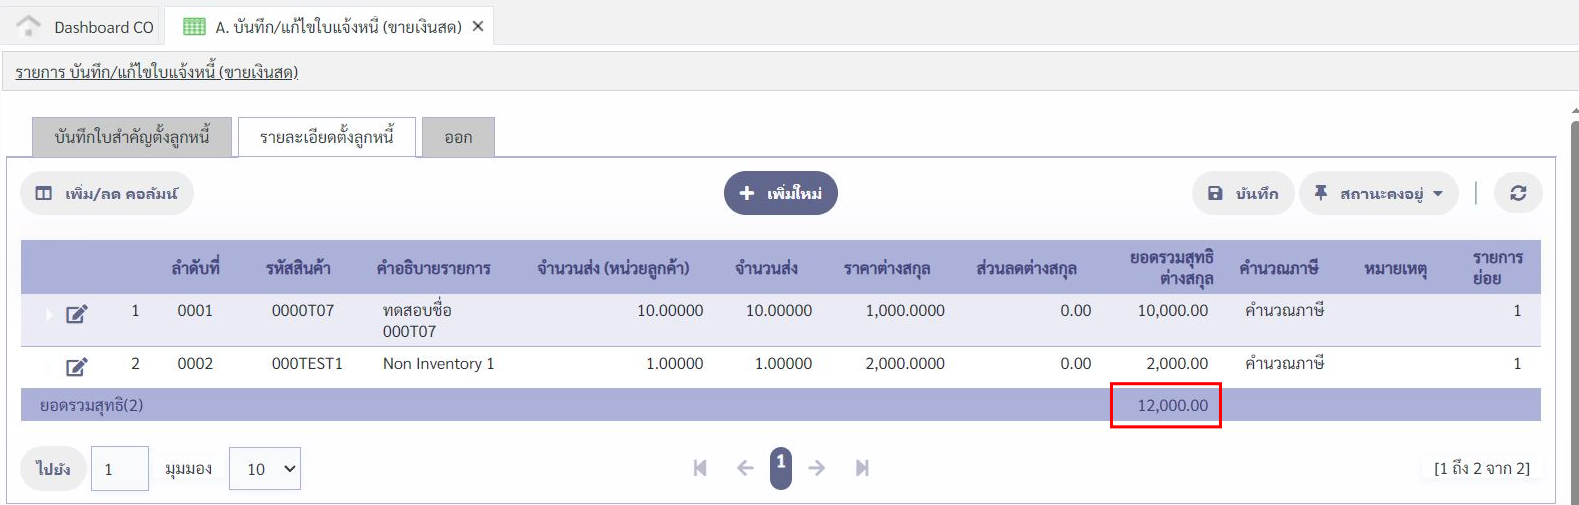The image size is (1579, 505).
Task: Click the รายการ บันทึก/แก้ไขใบแจ้งหนี้ breadcrumb link
Action: tap(157, 72)
